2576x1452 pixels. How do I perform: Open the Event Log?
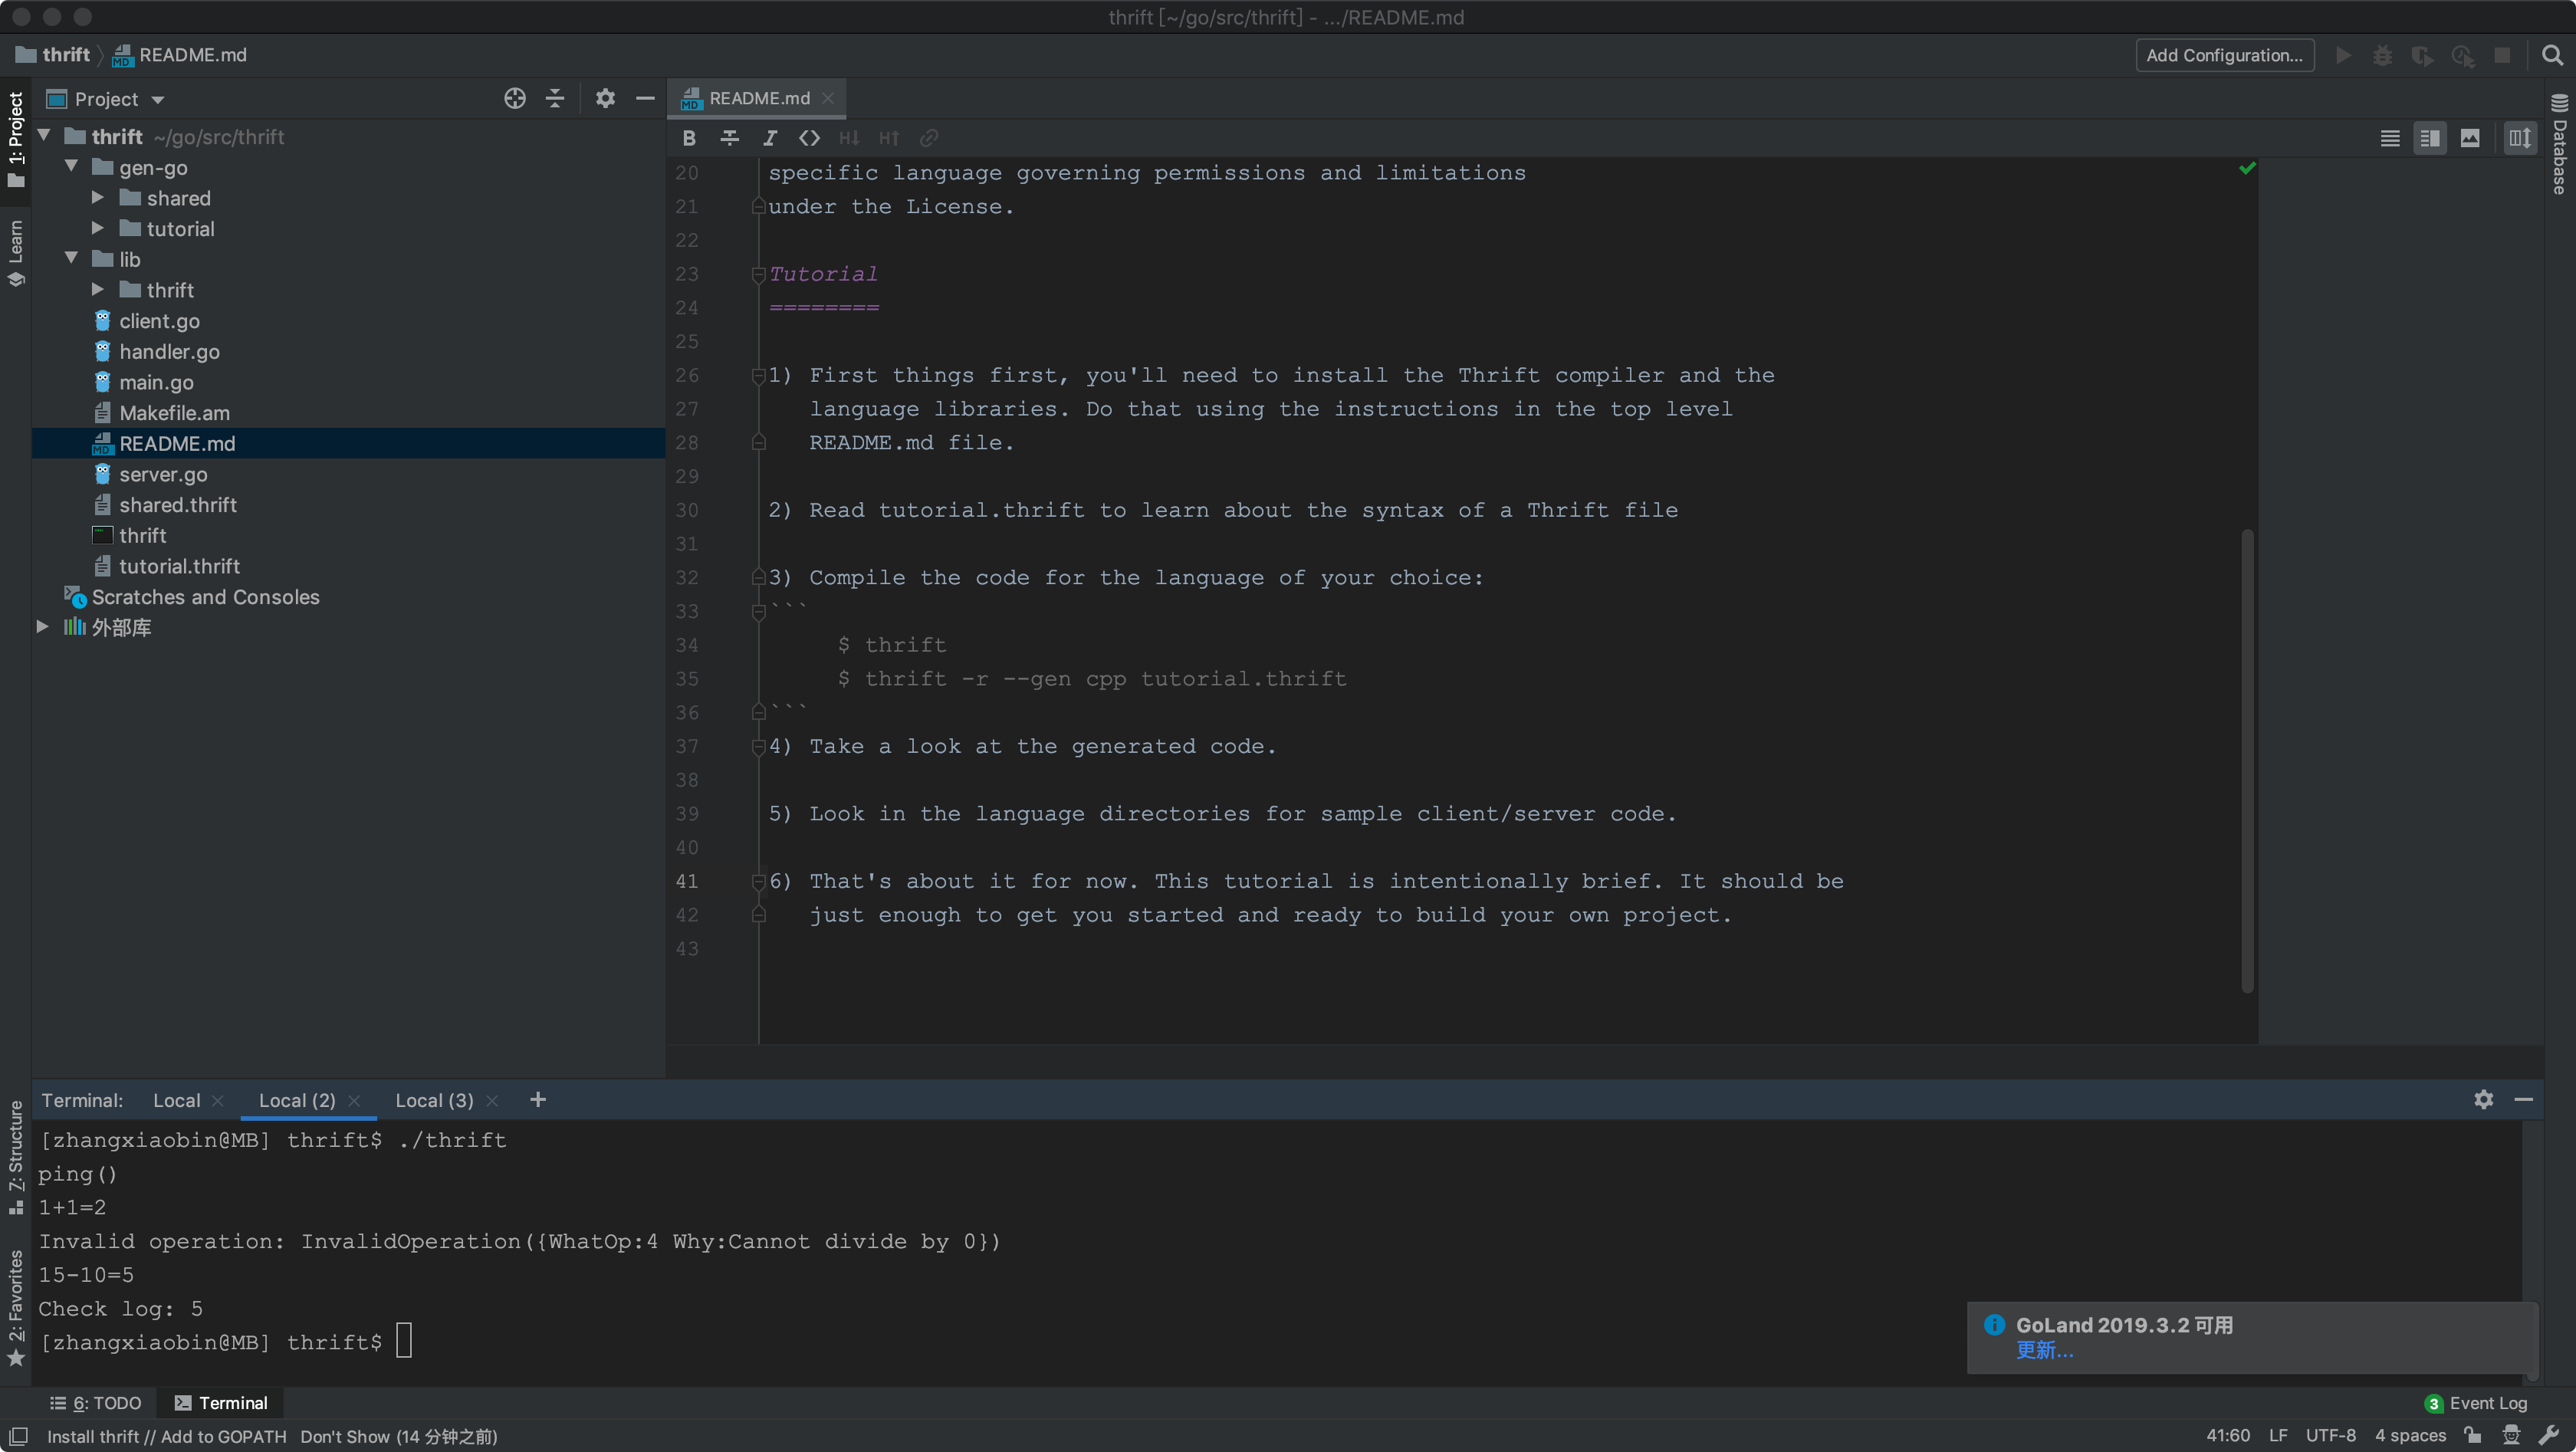pos(2476,1403)
